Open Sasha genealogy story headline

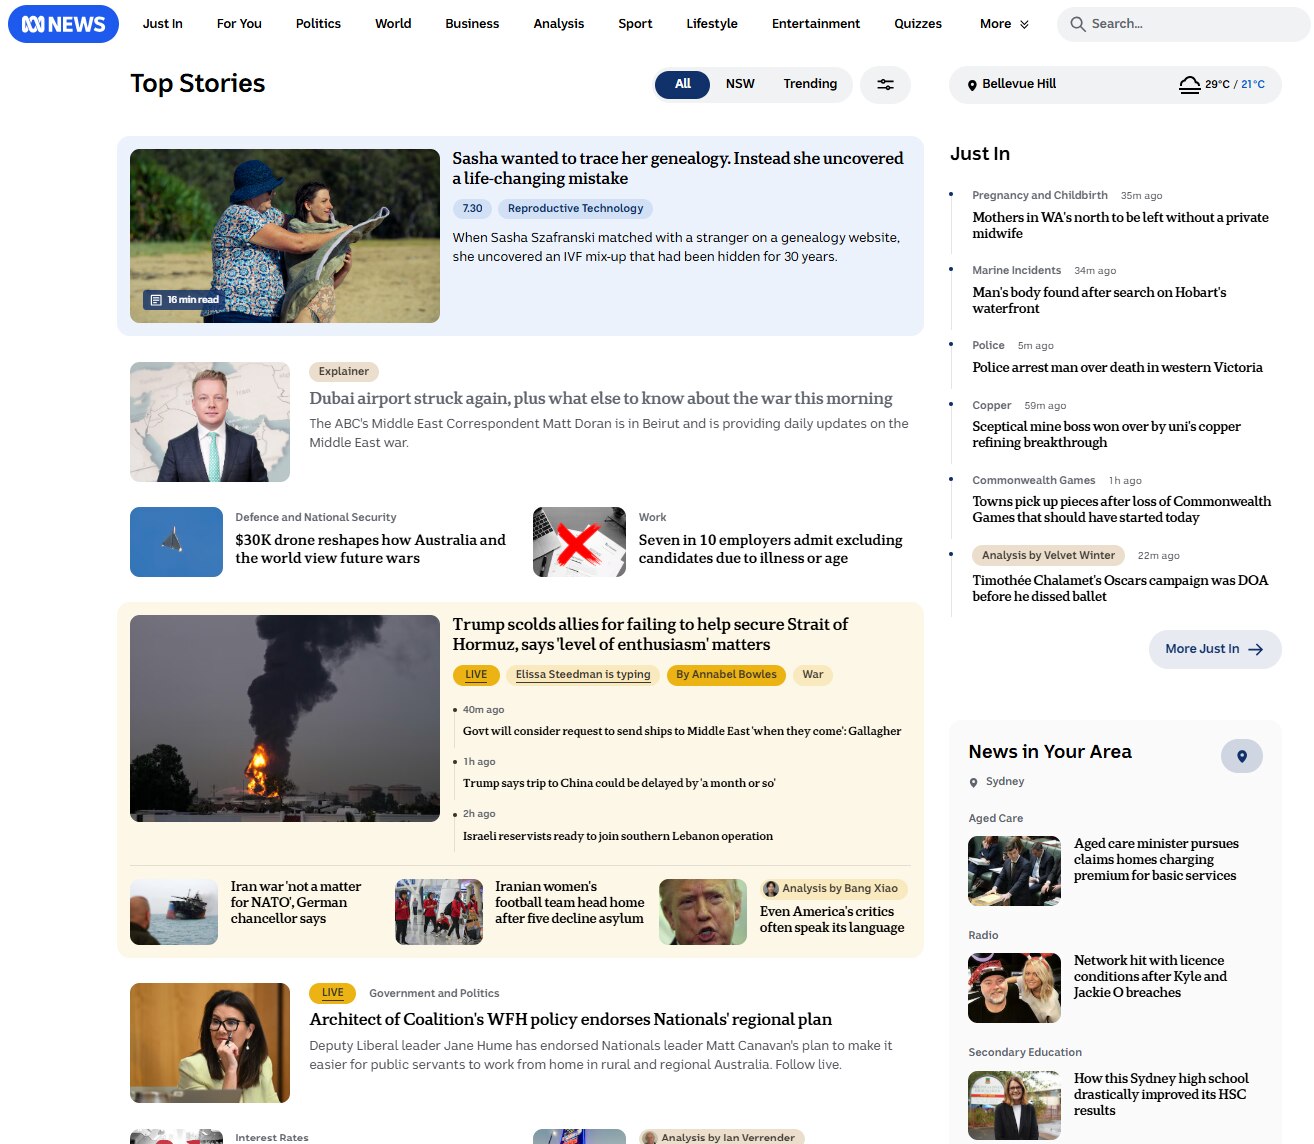678,168
